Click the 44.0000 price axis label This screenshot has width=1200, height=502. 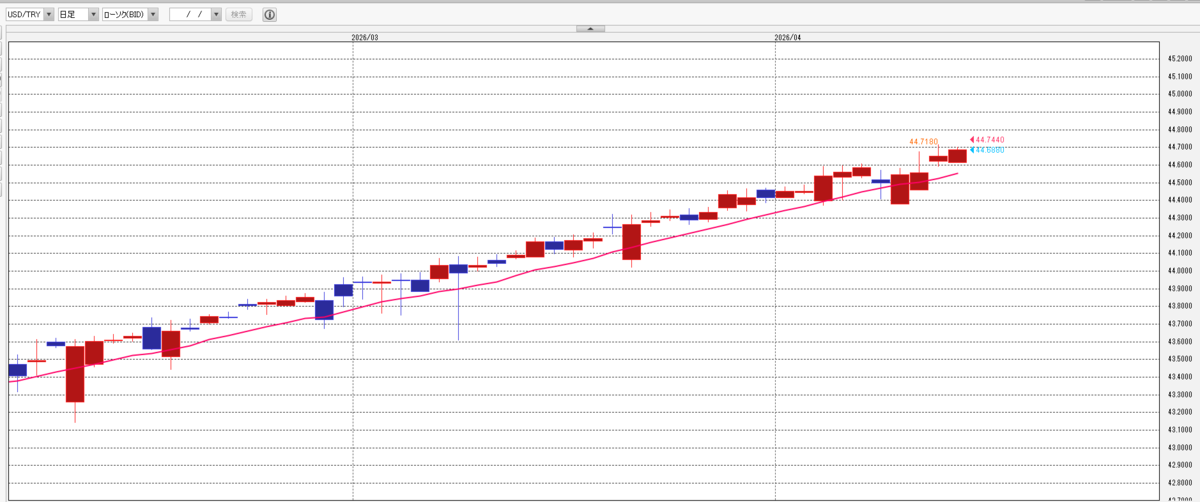tap(1179, 271)
